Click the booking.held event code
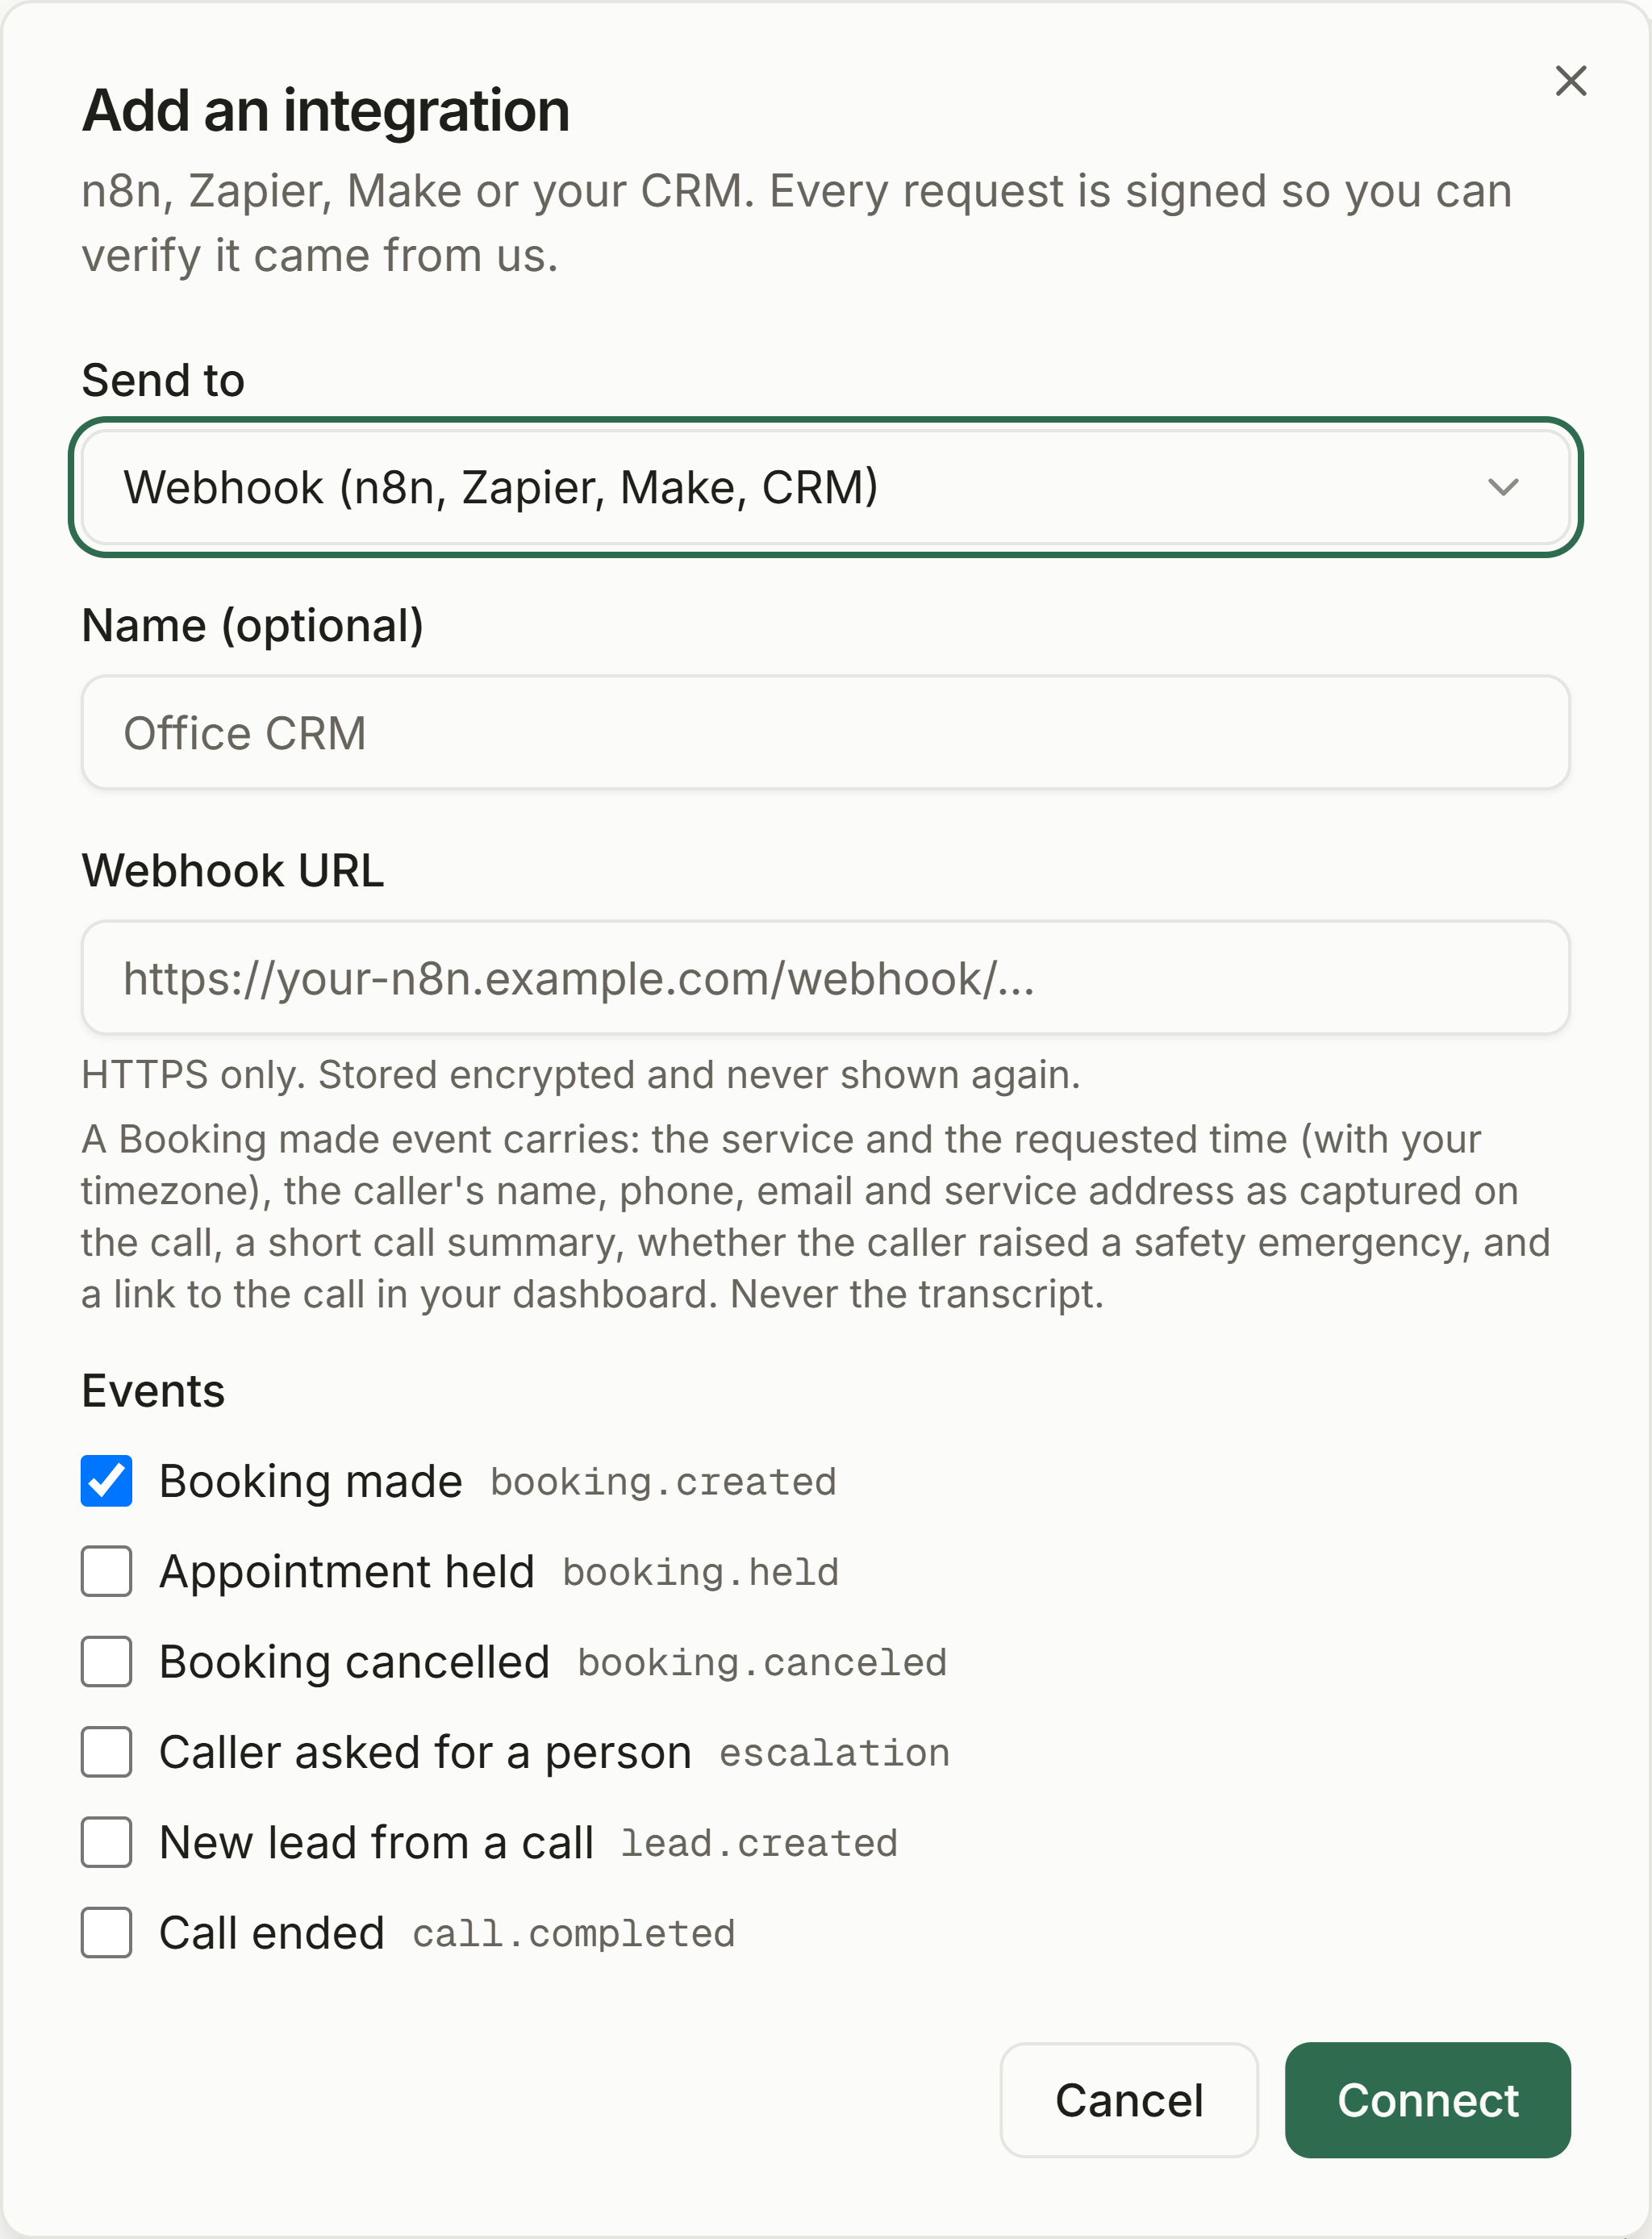The image size is (1652, 2239). tap(700, 1572)
